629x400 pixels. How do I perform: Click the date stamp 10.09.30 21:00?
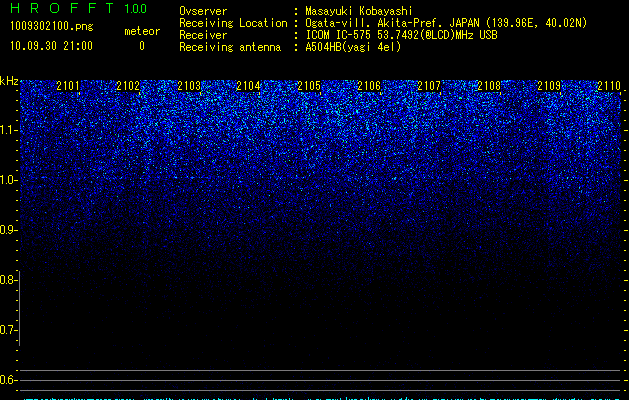pyautogui.click(x=51, y=46)
